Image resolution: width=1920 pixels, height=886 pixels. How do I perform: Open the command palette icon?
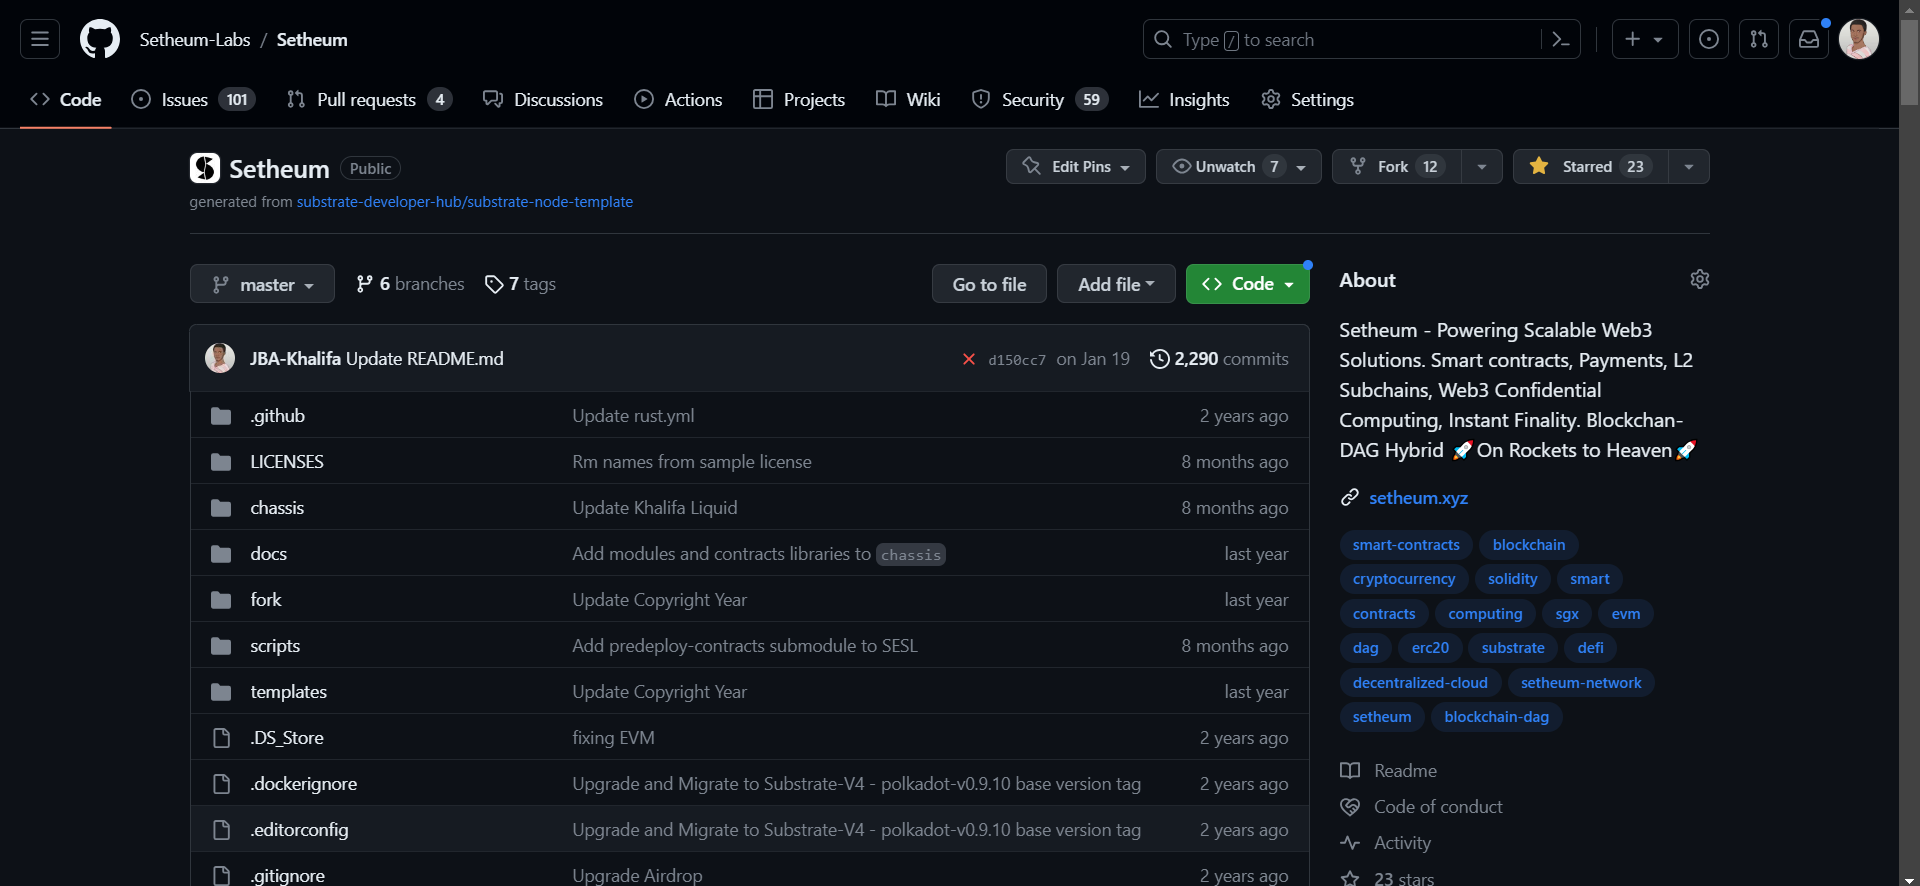[x=1560, y=39]
